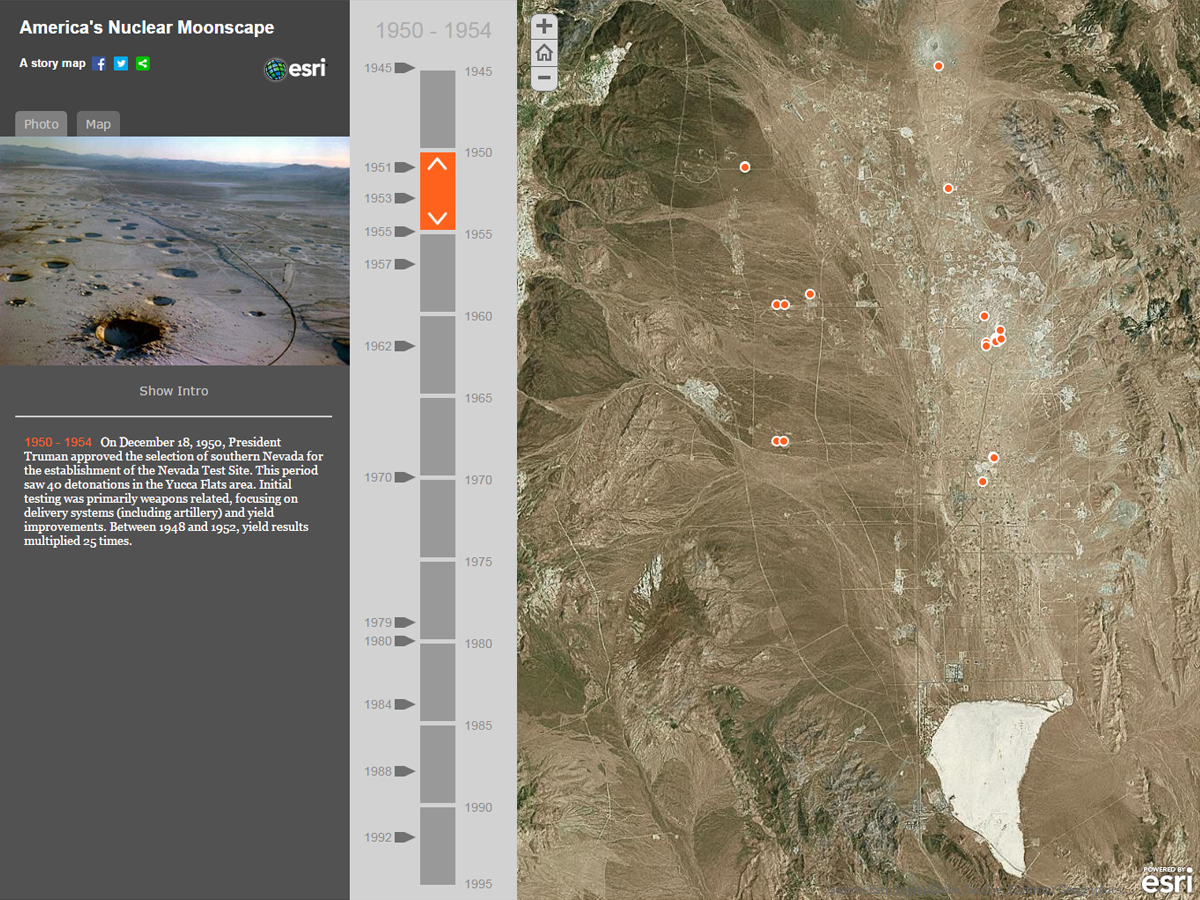
Task: Click the northernmost orange detonation point
Action: click(939, 66)
